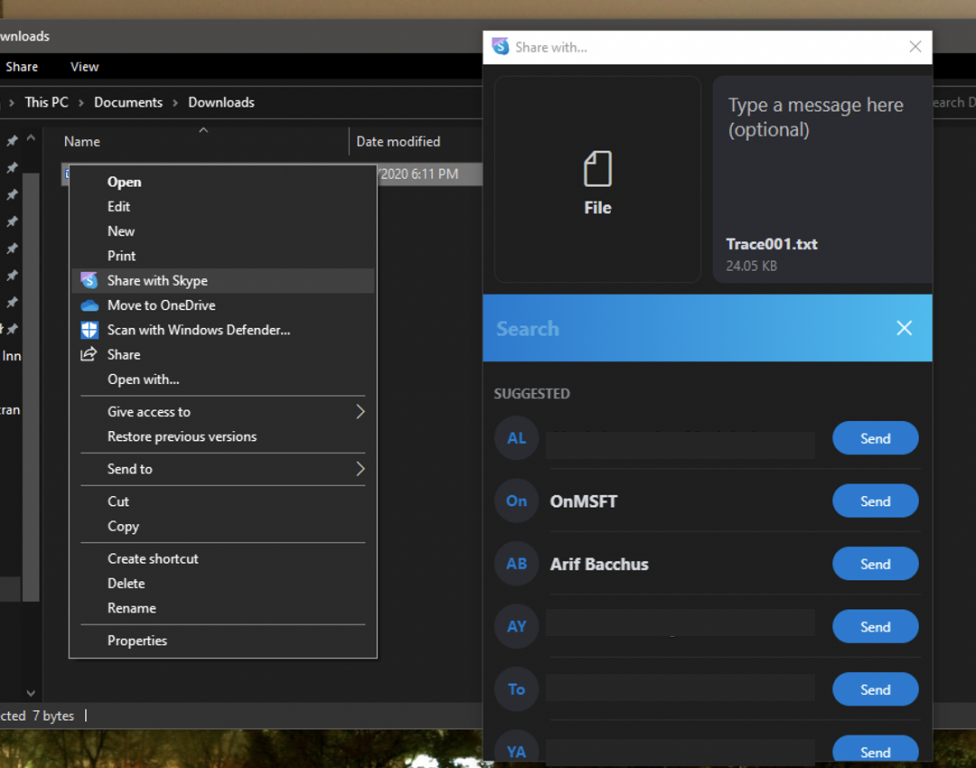Sort files by Name column header
976x768 pixels.
point(82,142)
